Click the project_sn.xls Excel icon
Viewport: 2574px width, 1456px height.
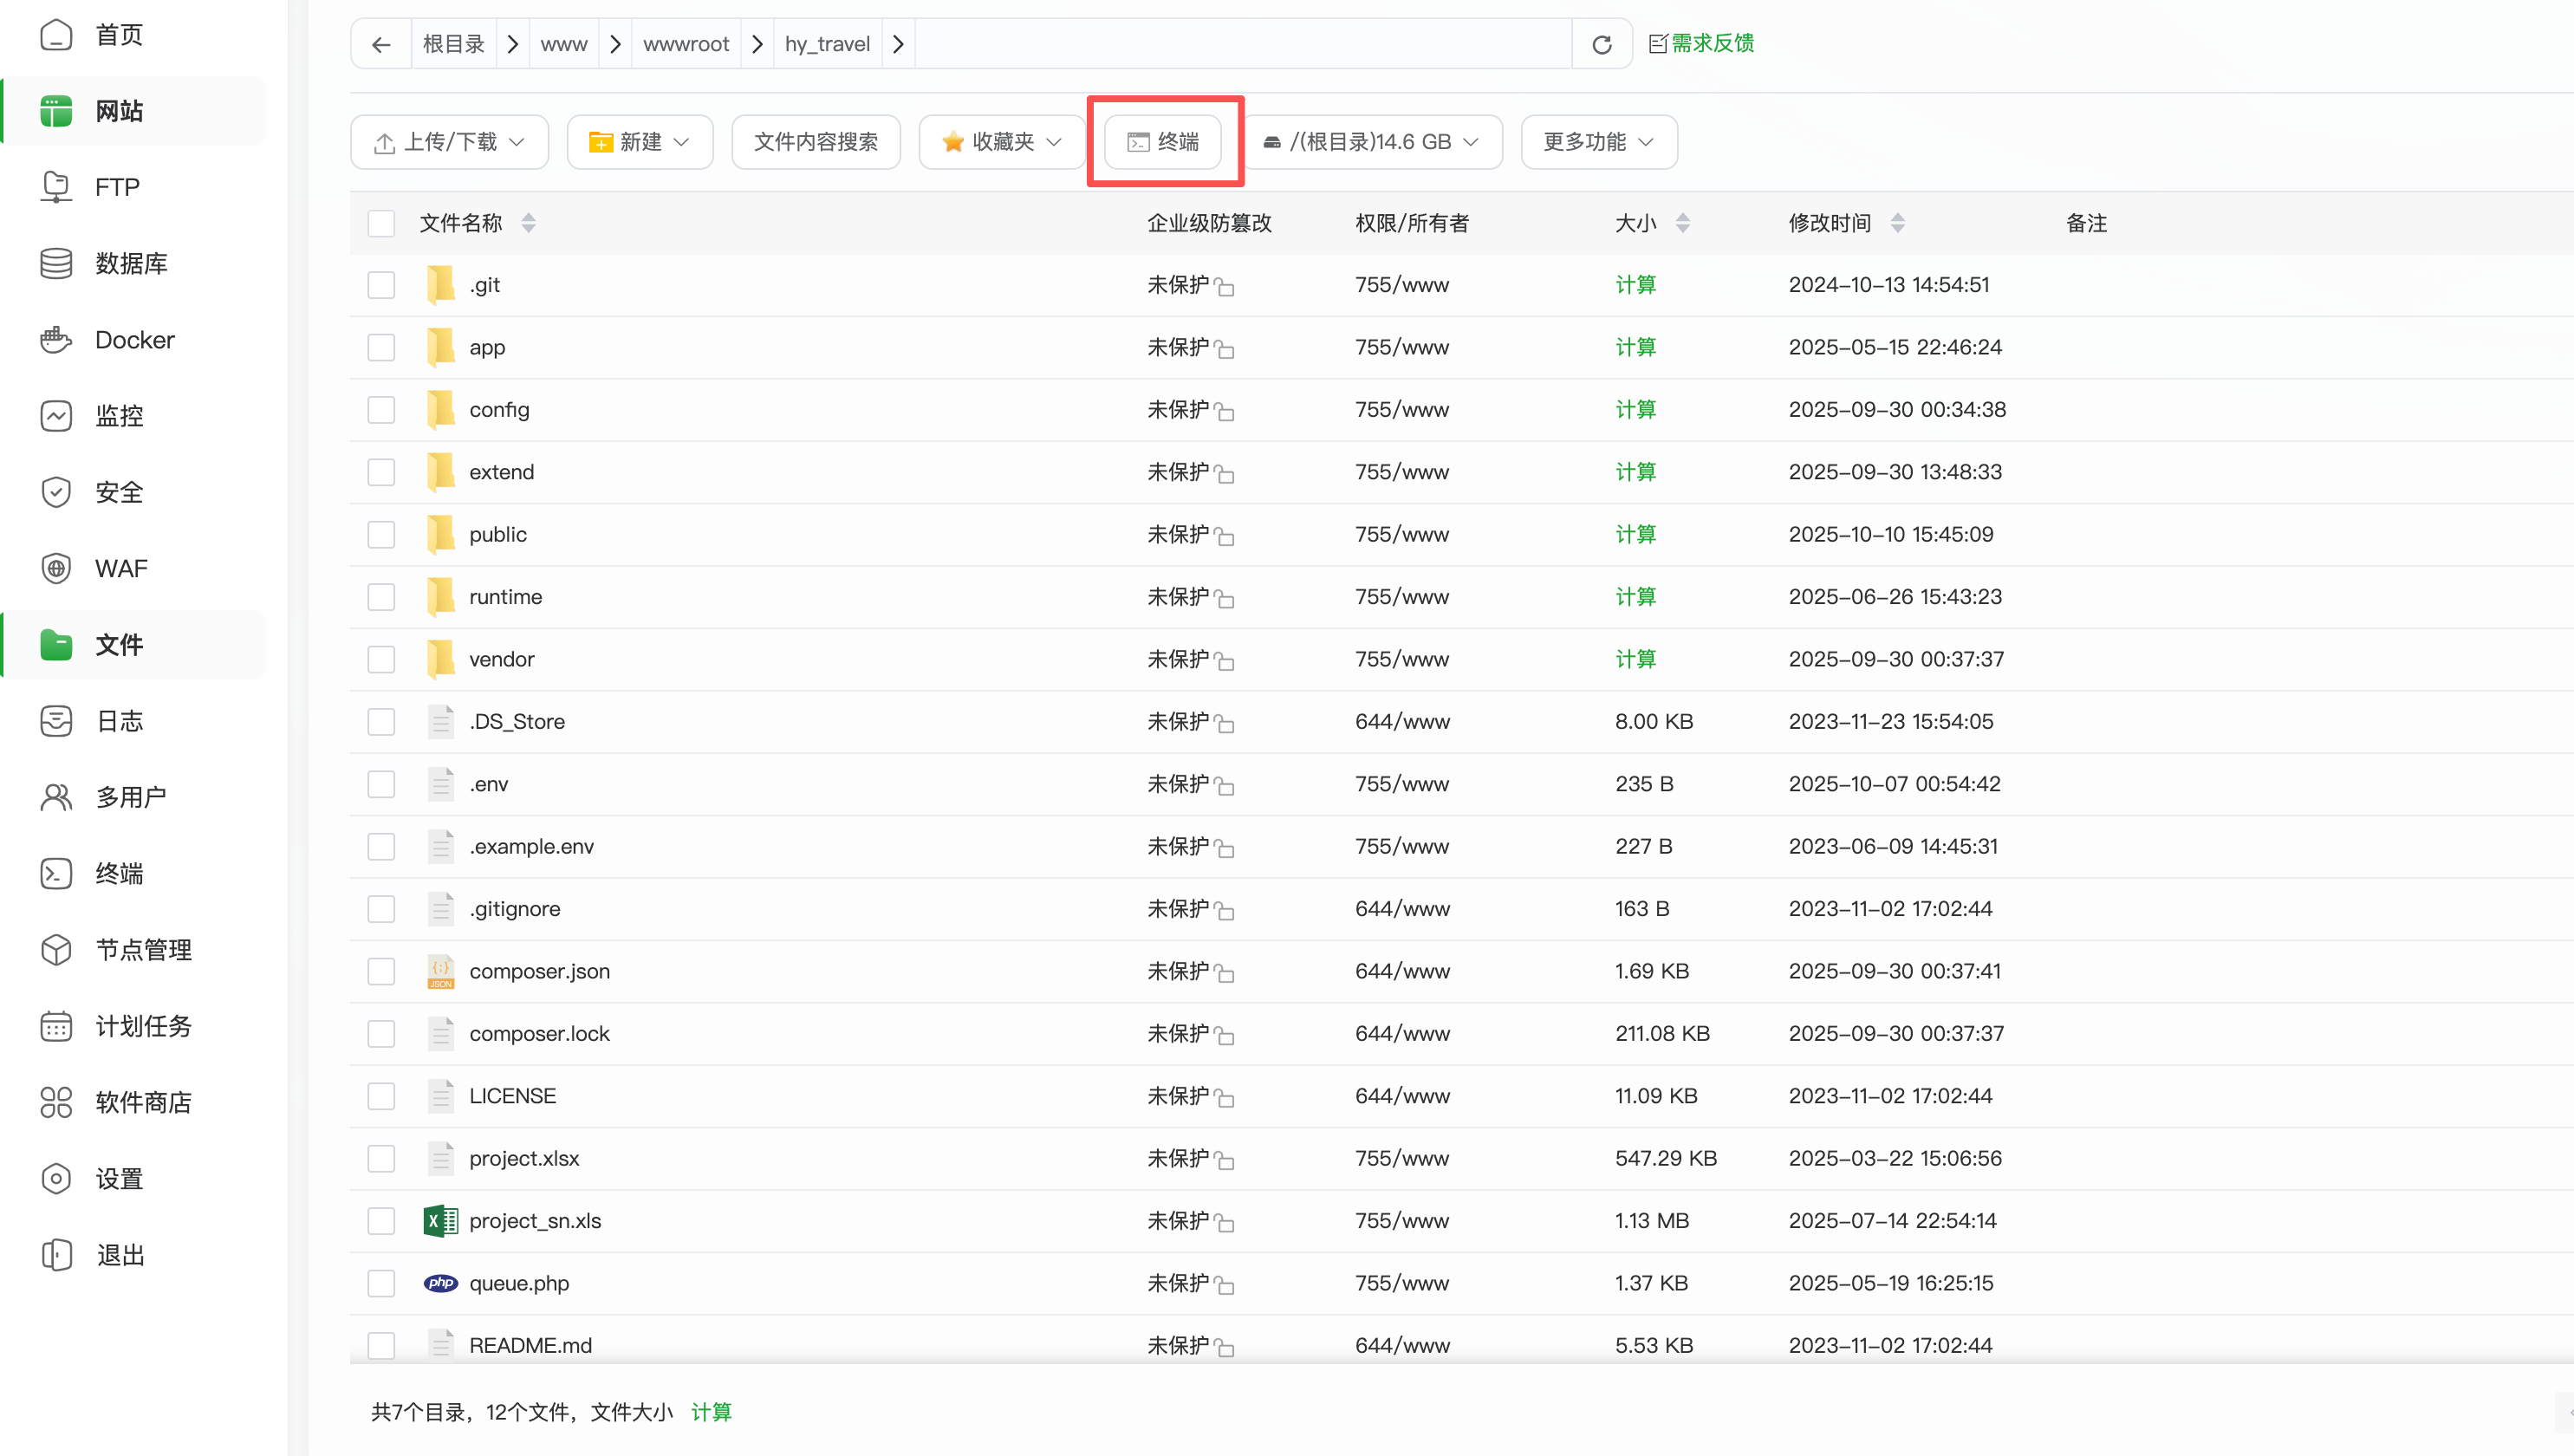(440, 1221)
